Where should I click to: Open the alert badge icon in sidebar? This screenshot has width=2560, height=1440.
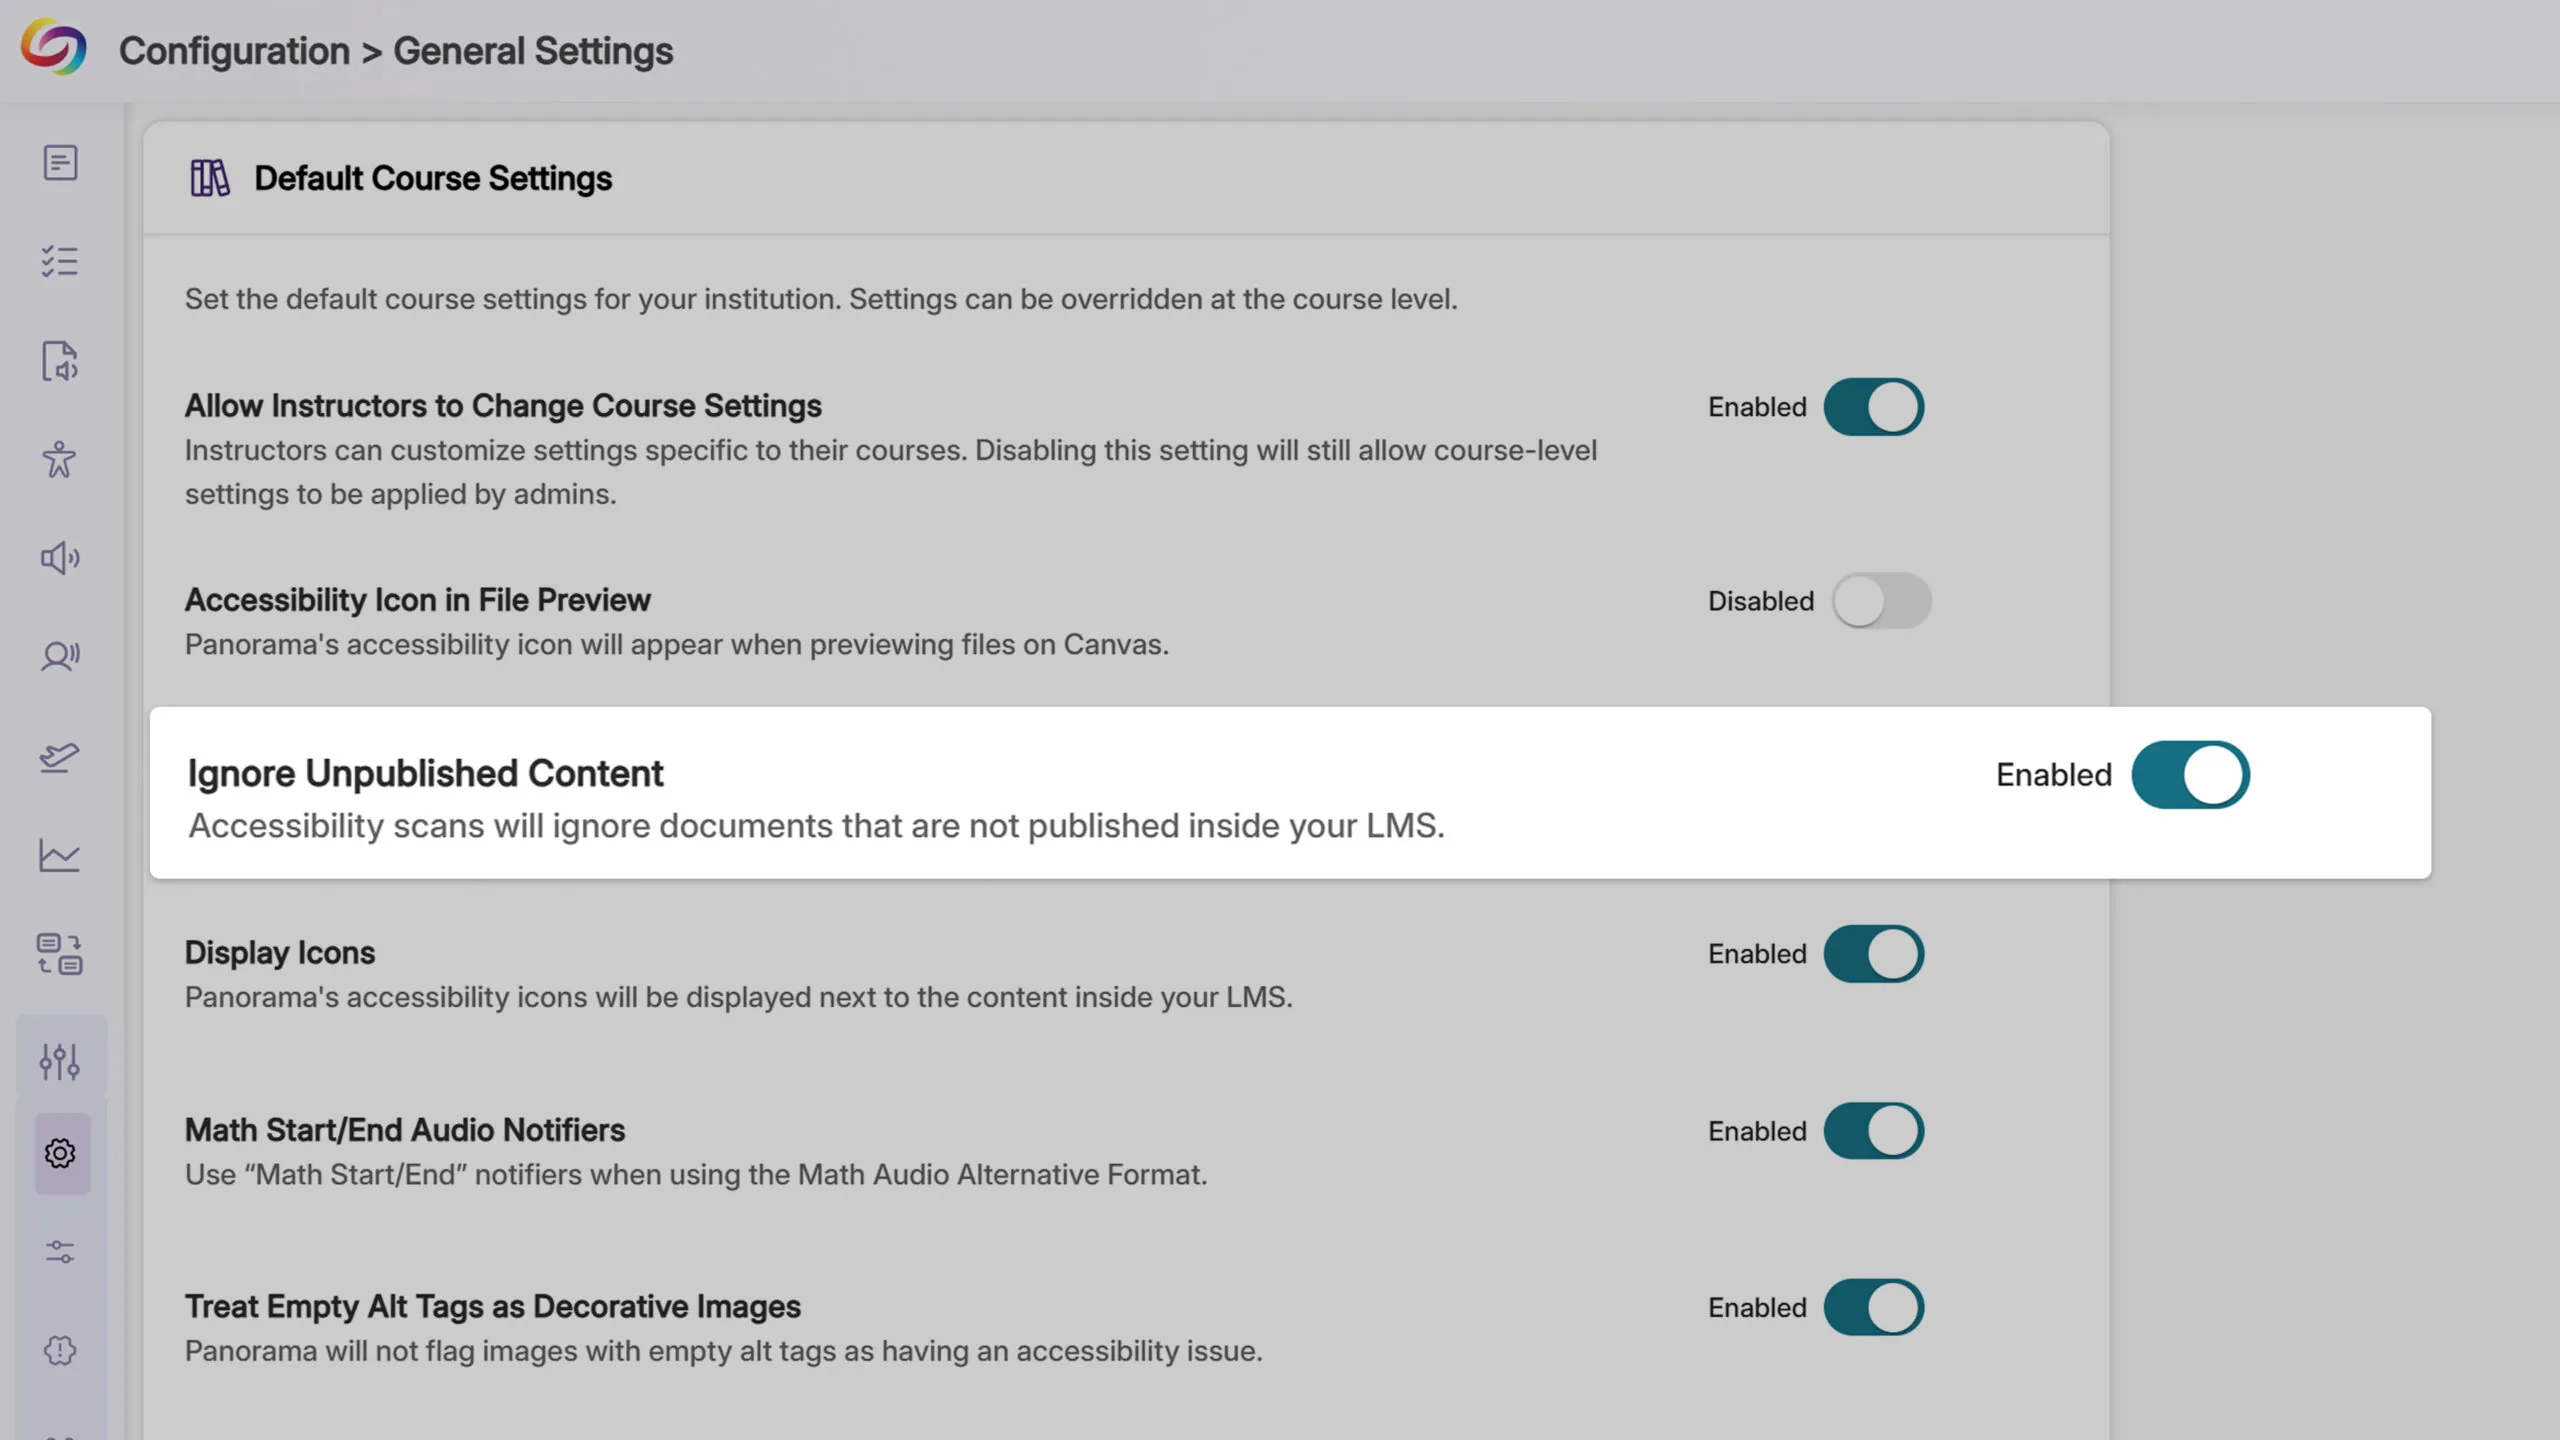pyautogui.click(x=60, y=1351)
